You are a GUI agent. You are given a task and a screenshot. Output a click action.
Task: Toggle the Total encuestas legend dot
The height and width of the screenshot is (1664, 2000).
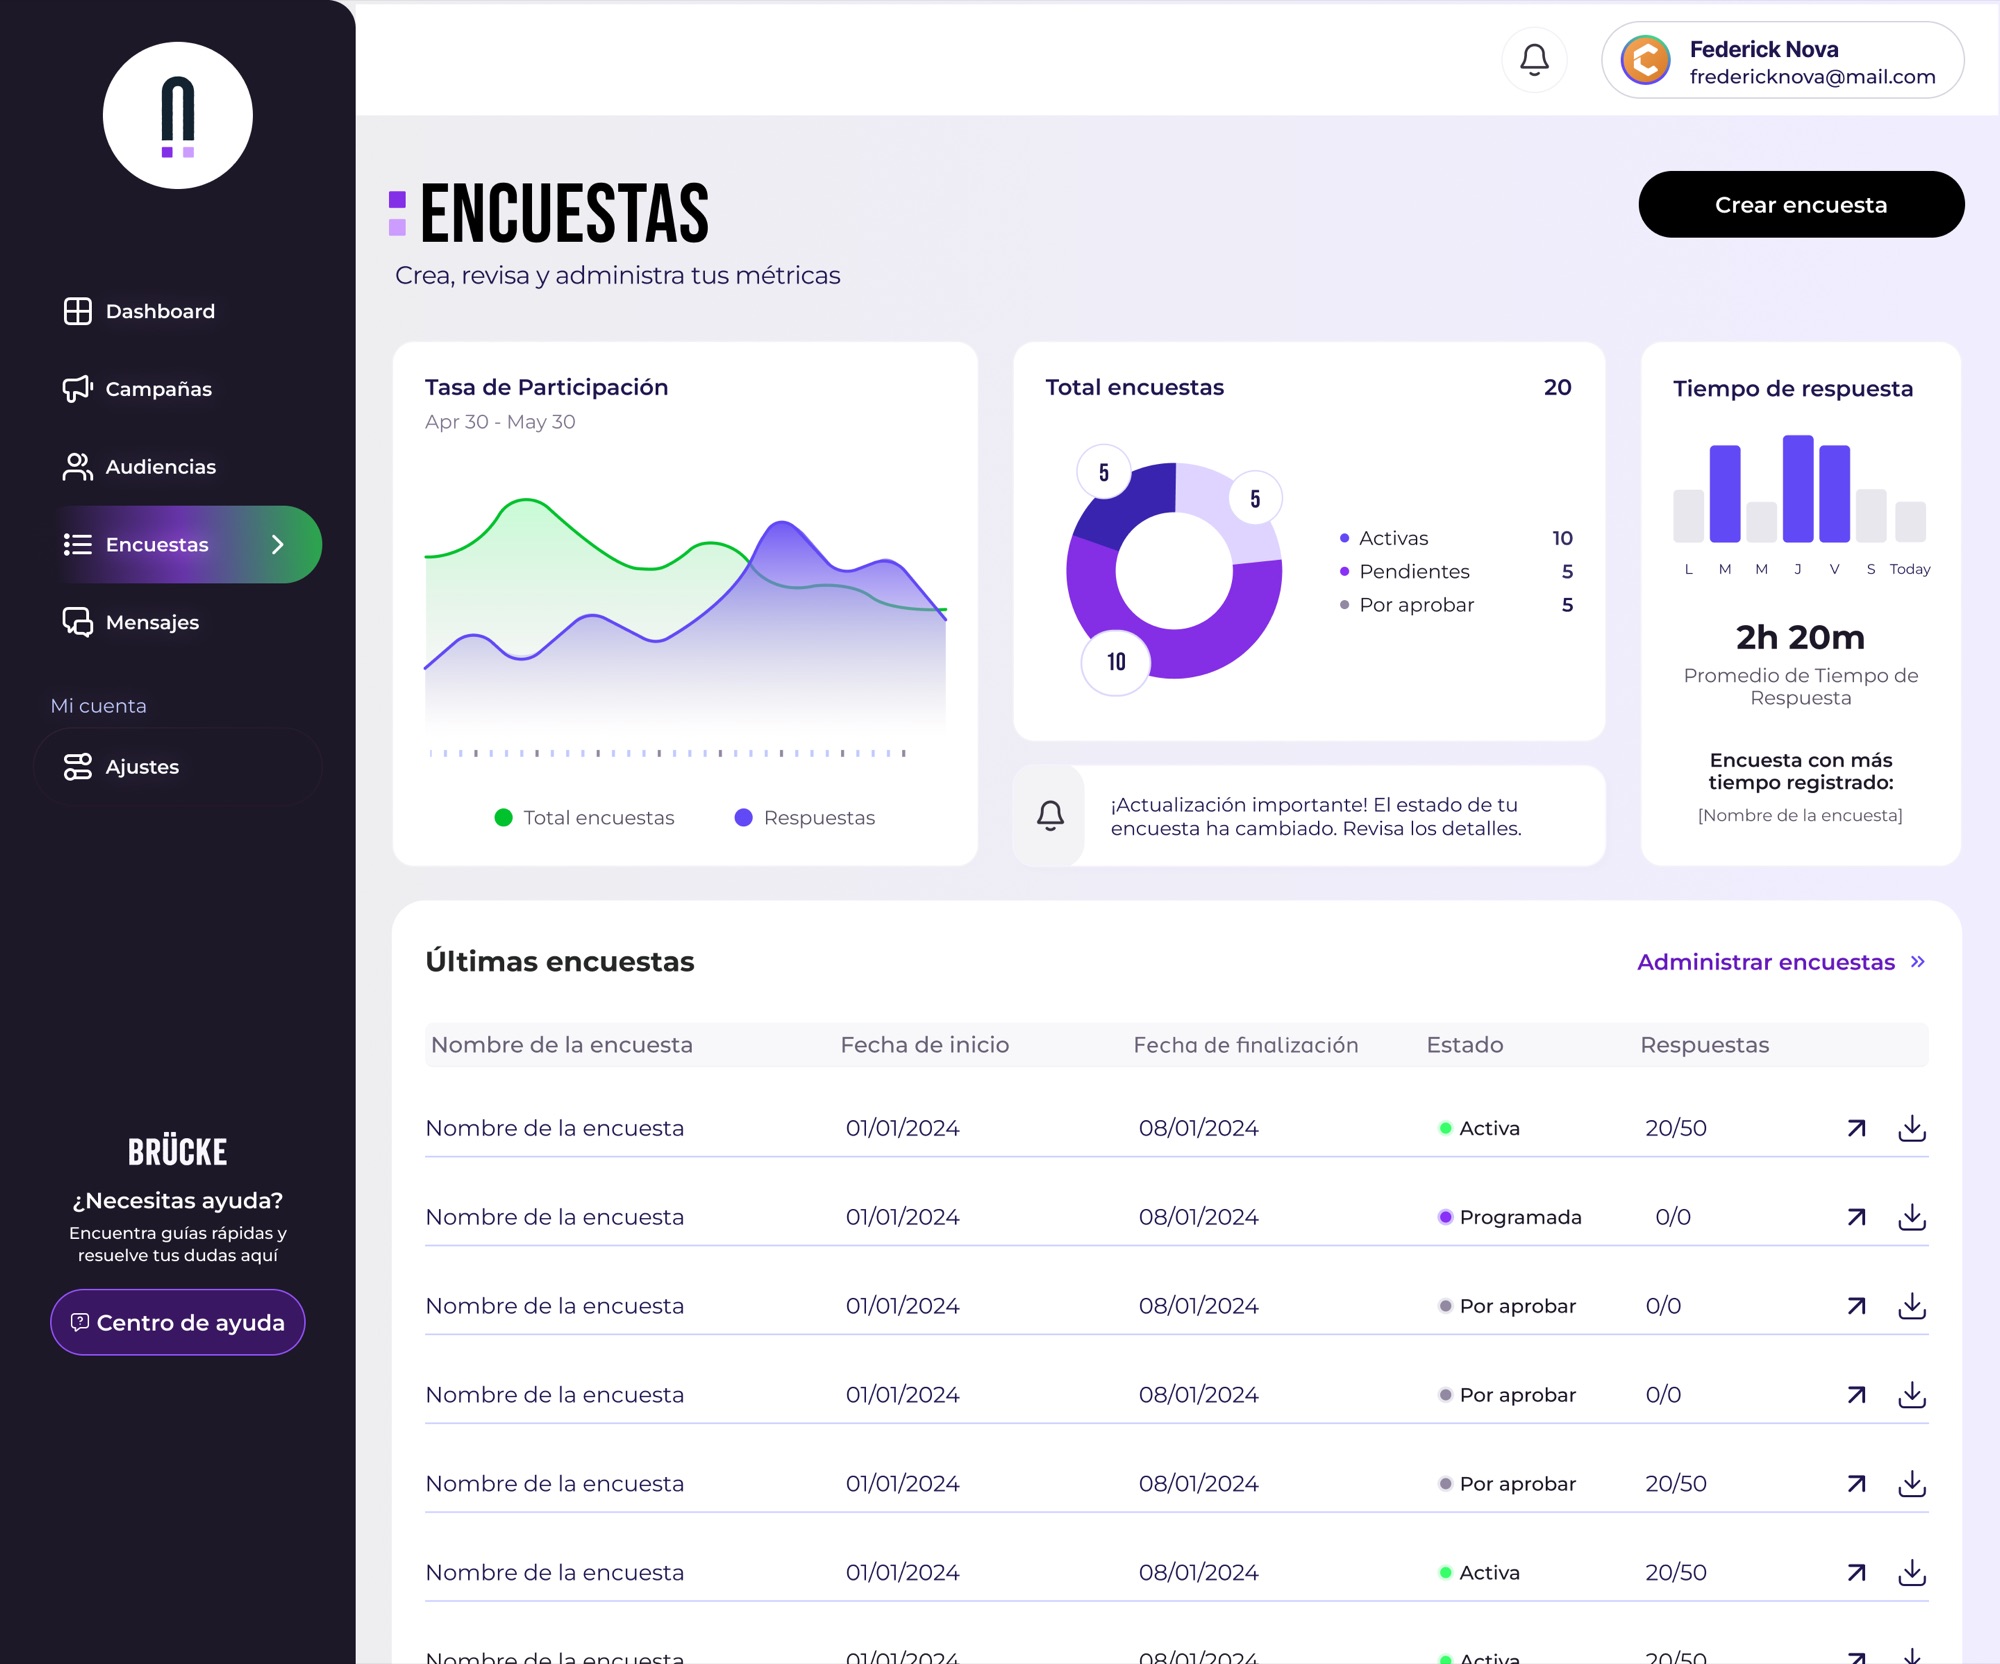(x=504, y=818)
